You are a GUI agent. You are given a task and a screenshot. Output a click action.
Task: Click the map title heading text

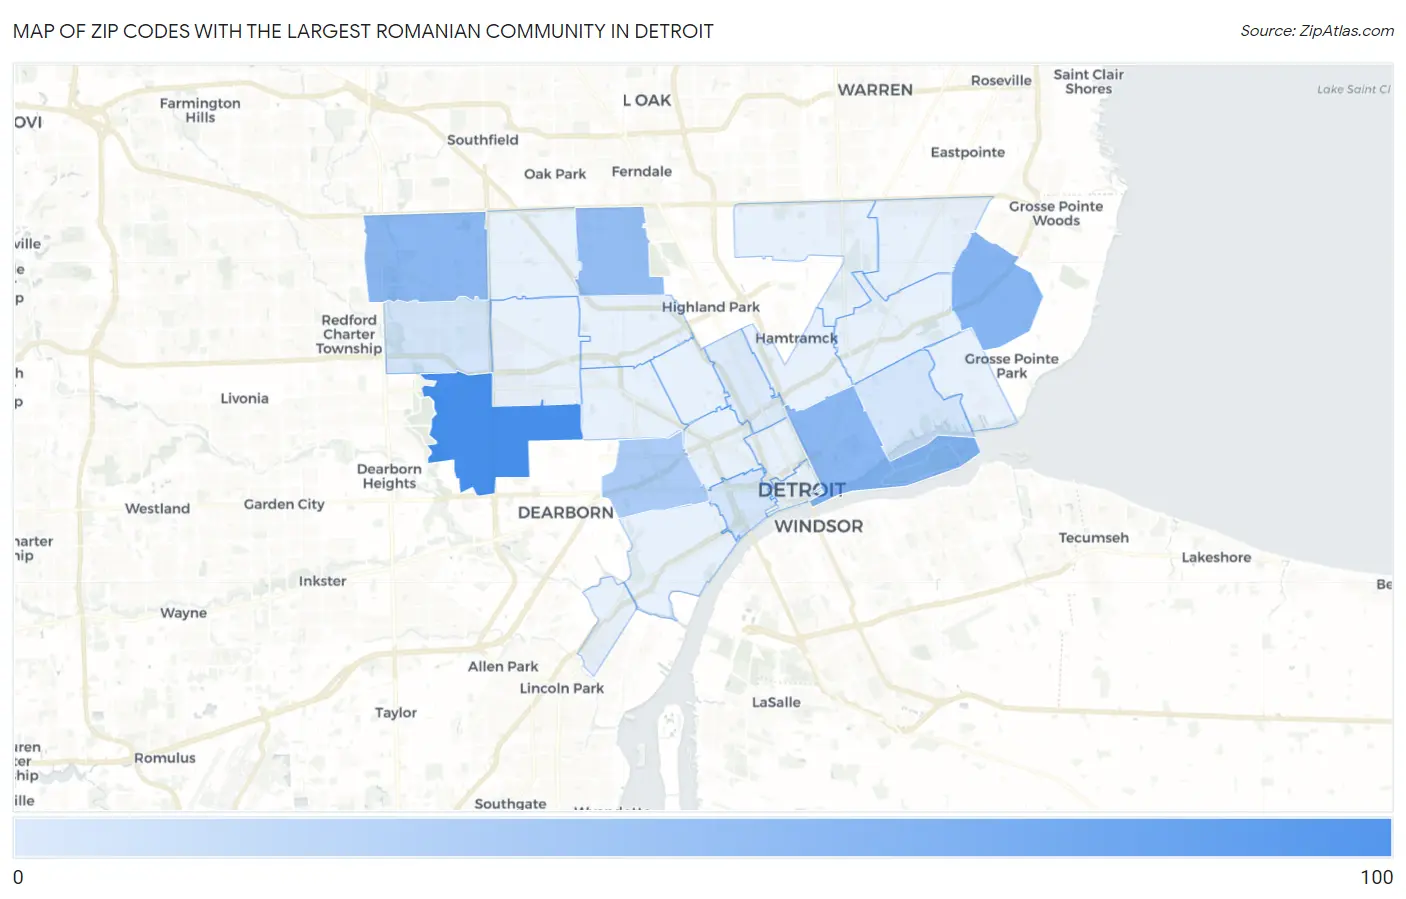pos(363,31)
